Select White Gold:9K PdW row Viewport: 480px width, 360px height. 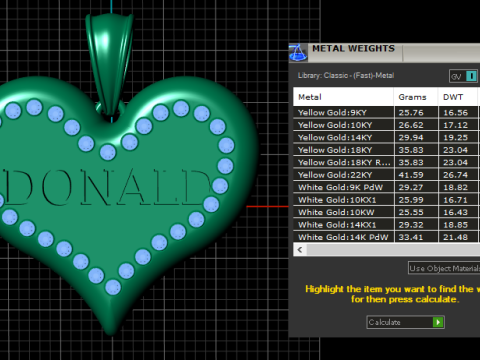(x=387, y=187)
